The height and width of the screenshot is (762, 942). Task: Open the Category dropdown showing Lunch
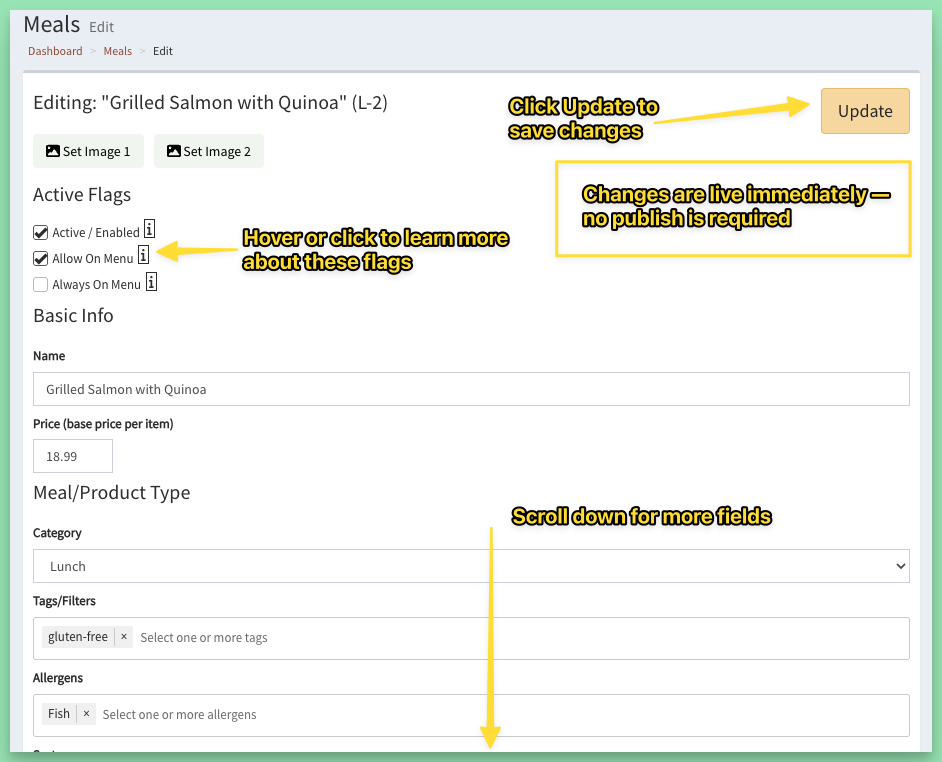(x=471, y=566)
